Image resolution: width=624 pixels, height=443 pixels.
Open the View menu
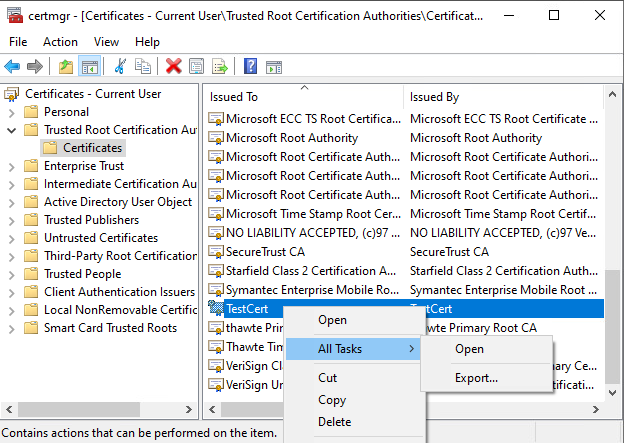coord(106,42)
